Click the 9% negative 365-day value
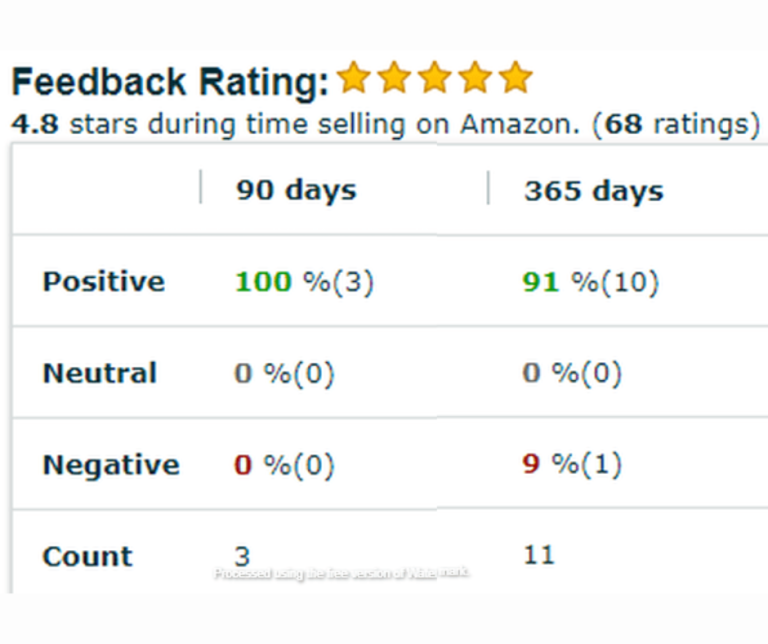Screen dimensions: 768x644 coord(571,465)
